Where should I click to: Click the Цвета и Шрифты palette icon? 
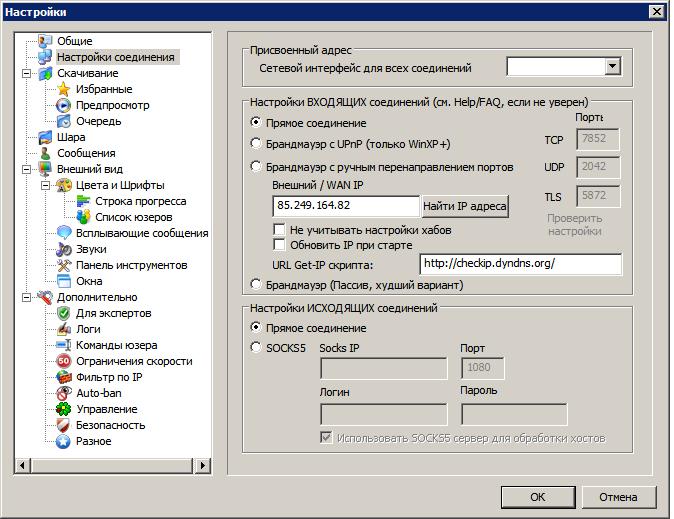(64, 185)
